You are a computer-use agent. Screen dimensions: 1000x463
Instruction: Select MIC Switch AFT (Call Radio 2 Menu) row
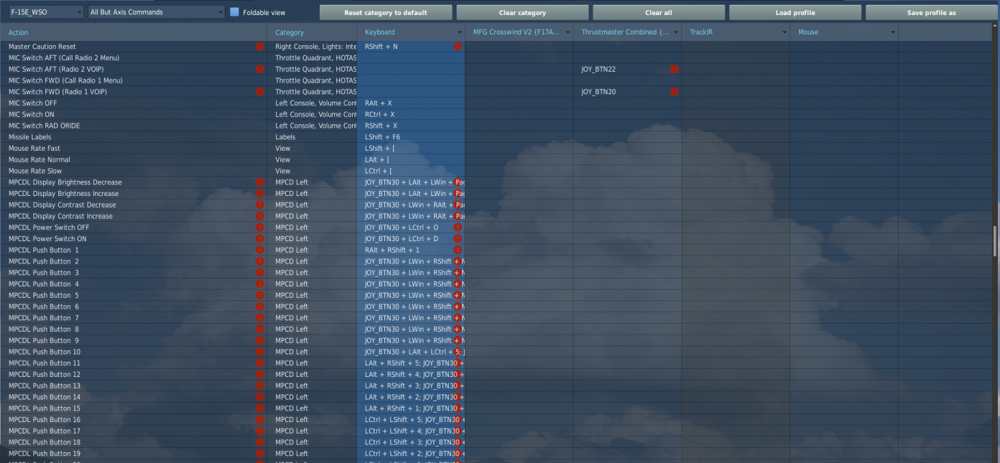[133, 57]
